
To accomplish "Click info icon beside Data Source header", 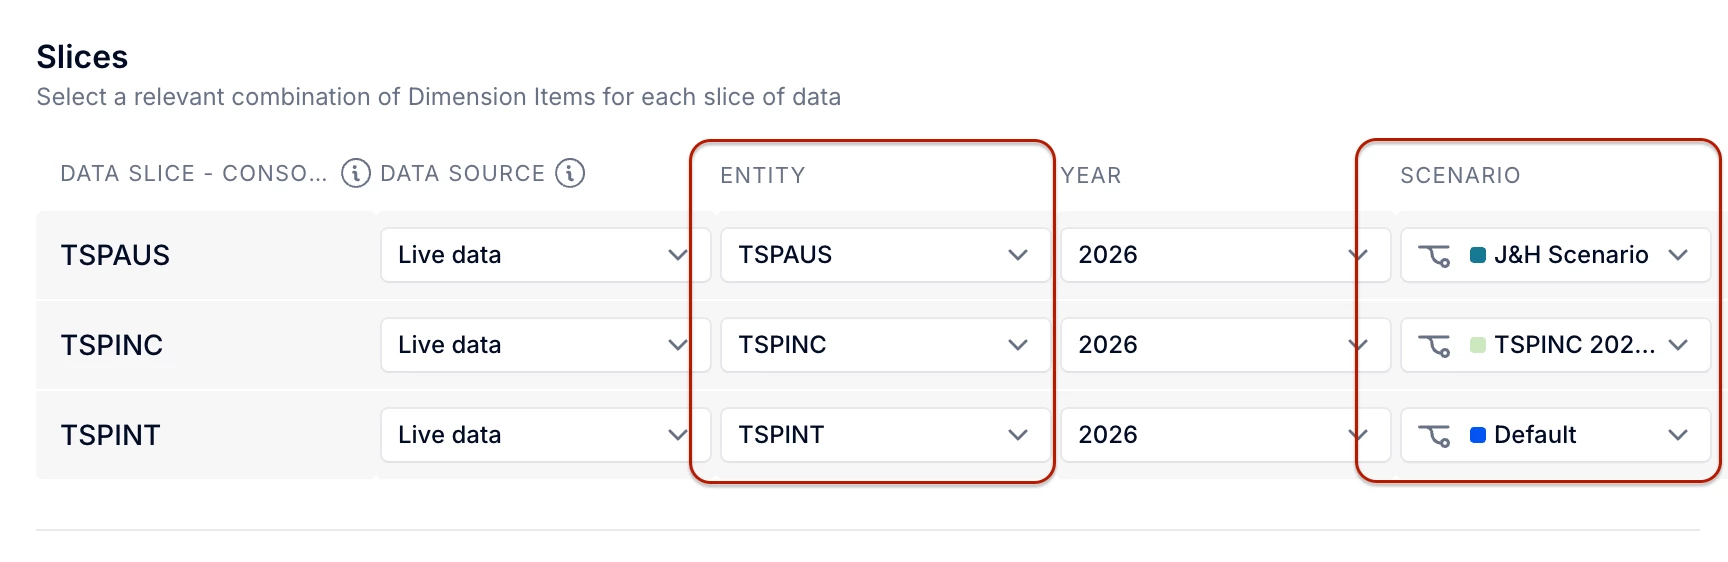I will pyautogui.click(x=570, y=173).
